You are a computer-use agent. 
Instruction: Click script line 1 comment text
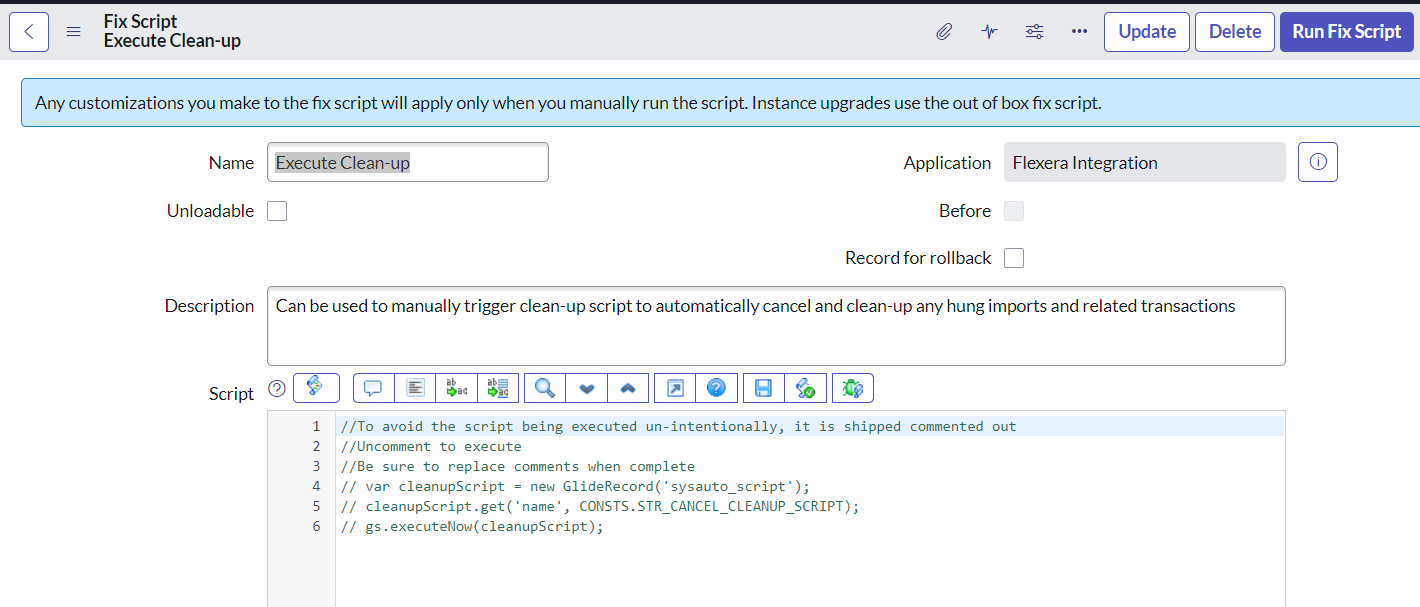678,426
